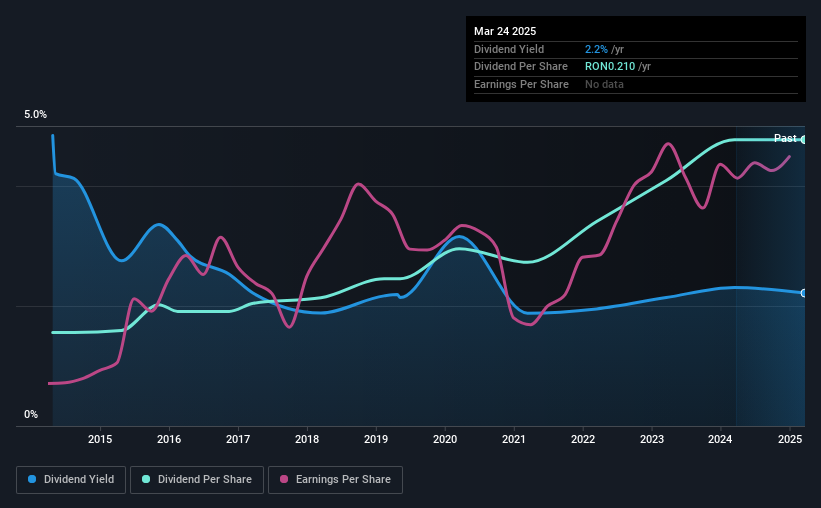Click the blue Dividend Yield legend dot
821x508 pixels.
click(32, 479)
